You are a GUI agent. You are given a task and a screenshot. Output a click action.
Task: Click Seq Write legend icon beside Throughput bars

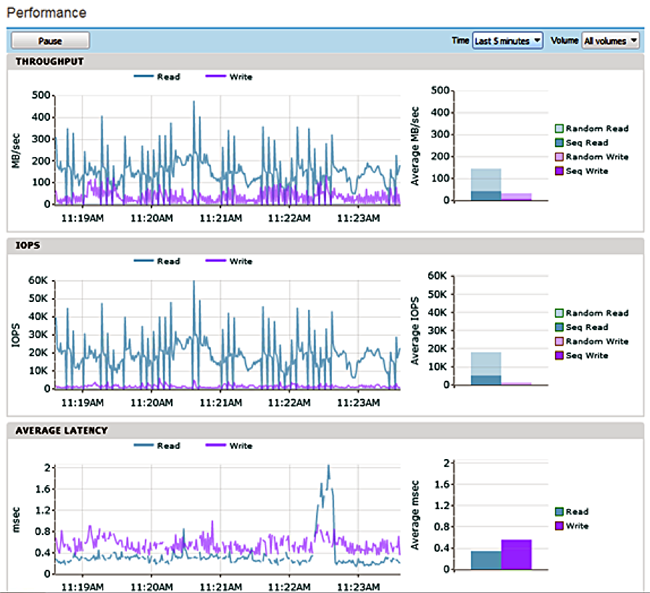[x=560, y=171]
